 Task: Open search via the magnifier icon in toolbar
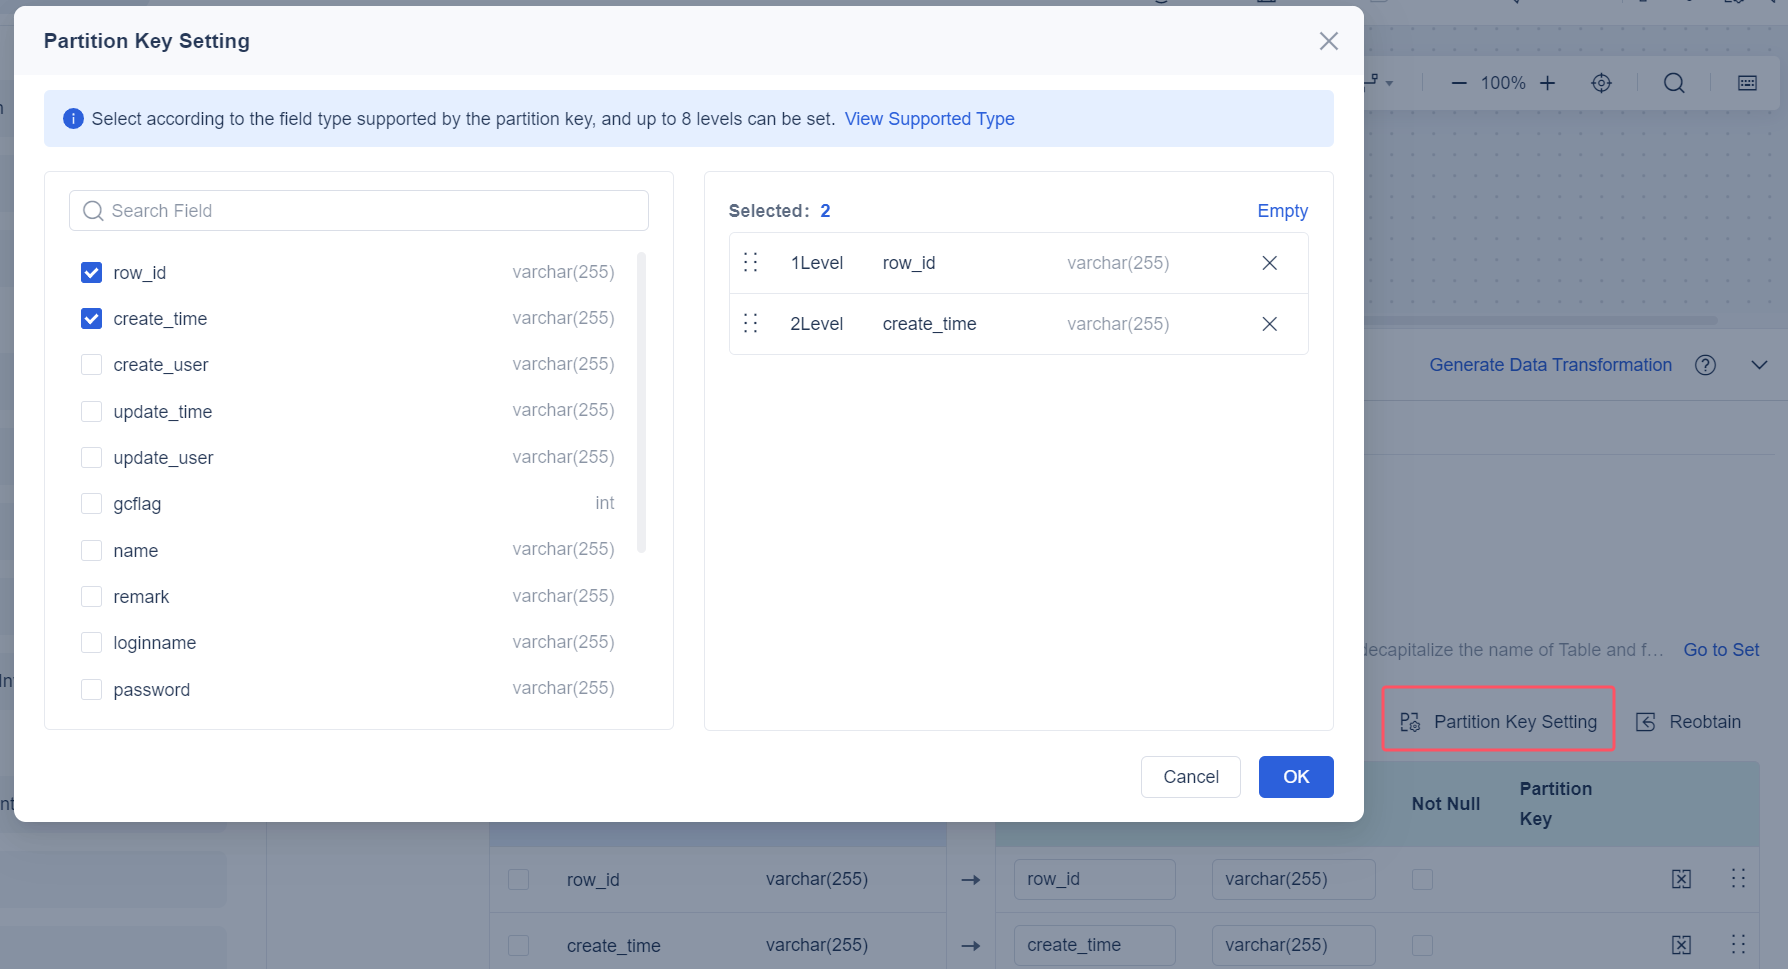coord(1674,83)
